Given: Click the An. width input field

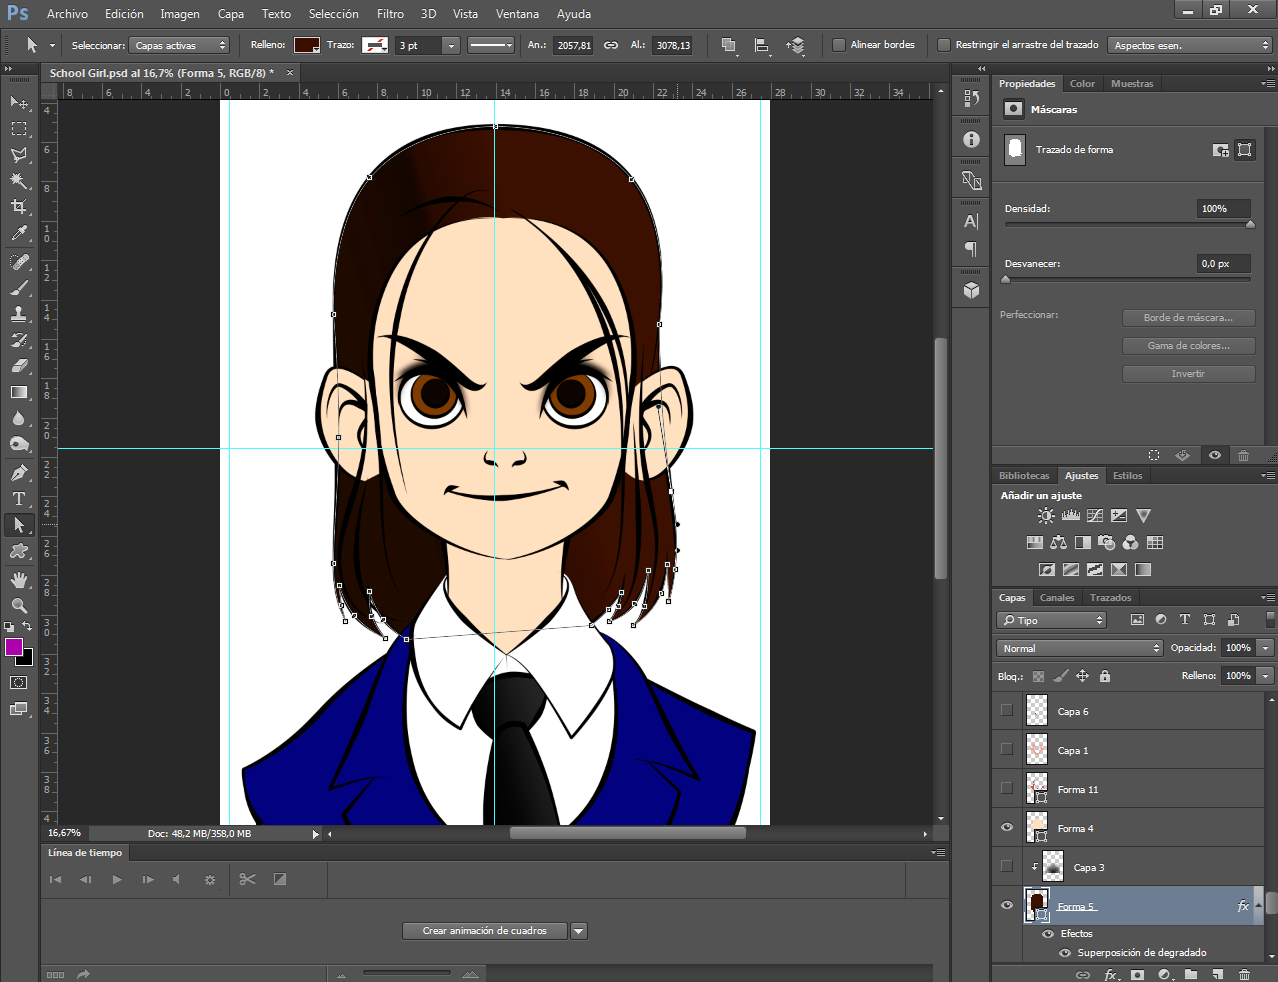Looking at the screenshot, I should pos(574,45).
